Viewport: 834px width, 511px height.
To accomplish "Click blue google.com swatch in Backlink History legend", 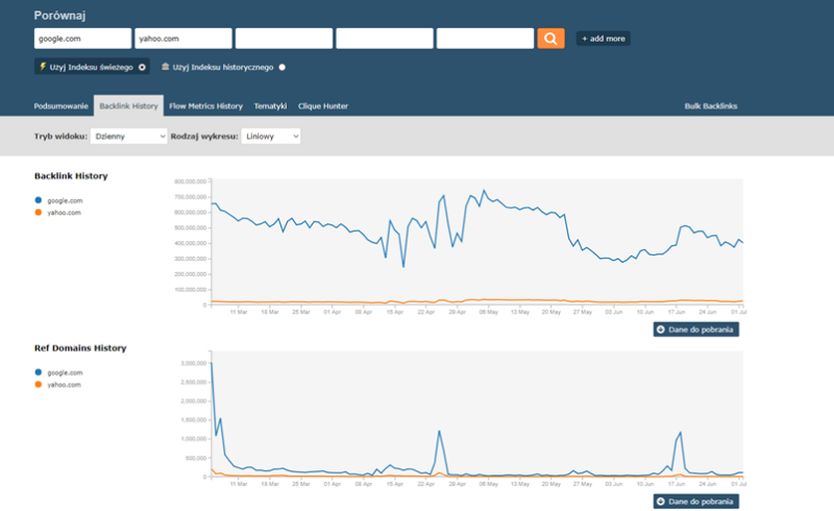I will pos(39,200).
